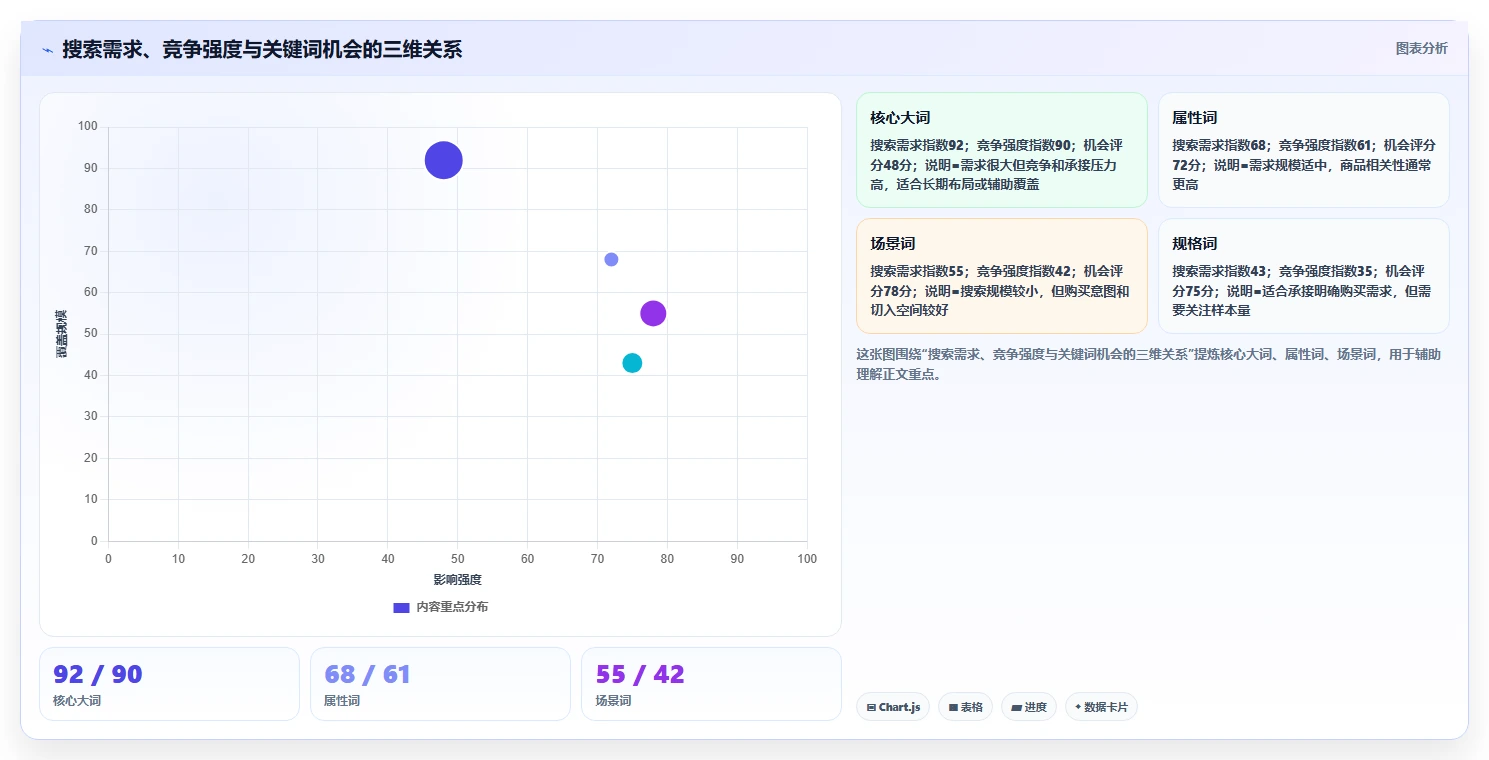
Task: Click the 场景词 label under 55 / 42
Action: [x=613, y=701]
